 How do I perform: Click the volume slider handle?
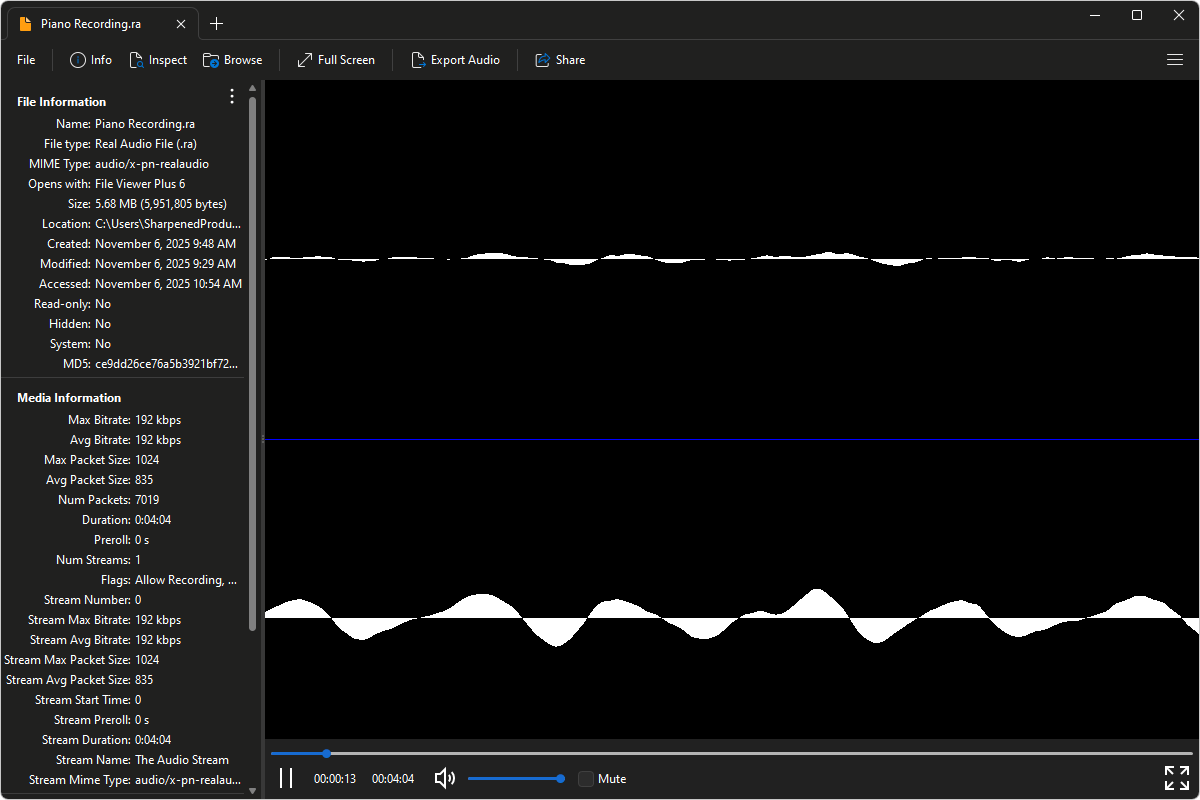coord(561,778)
